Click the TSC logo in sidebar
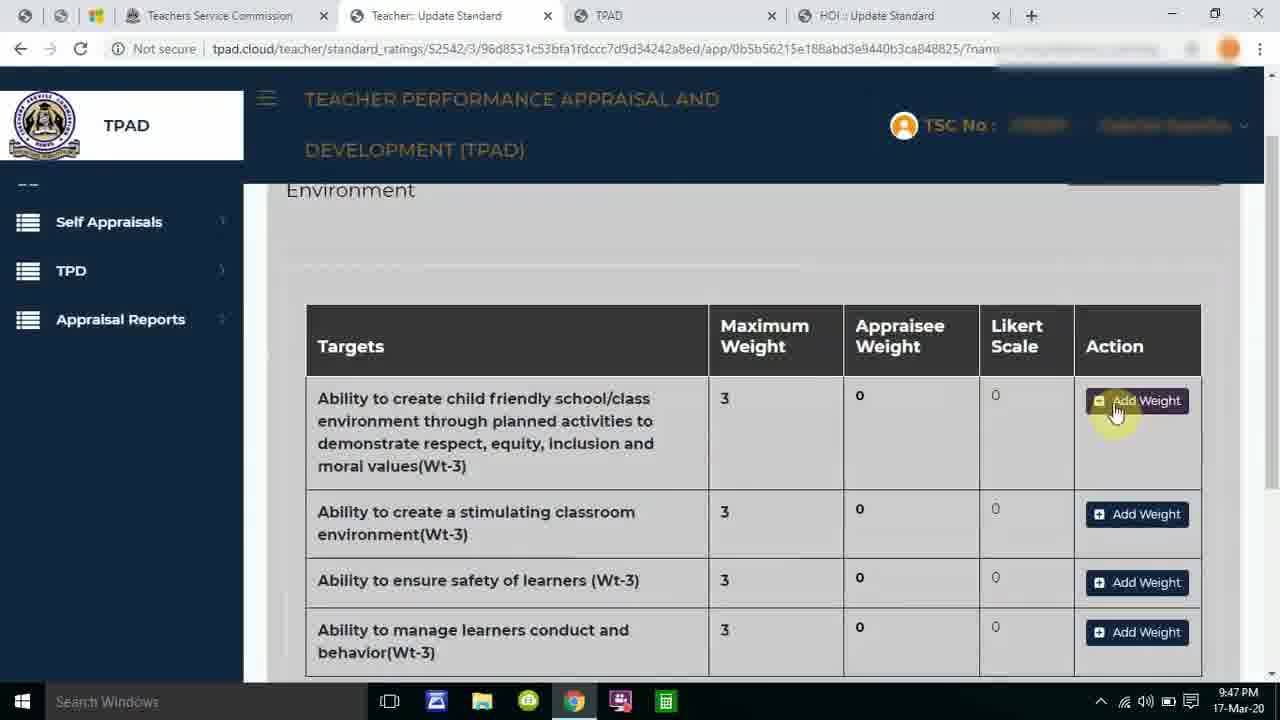This screenshot has height=720, width=1280. pyautogui.click(x=44, y=125)
